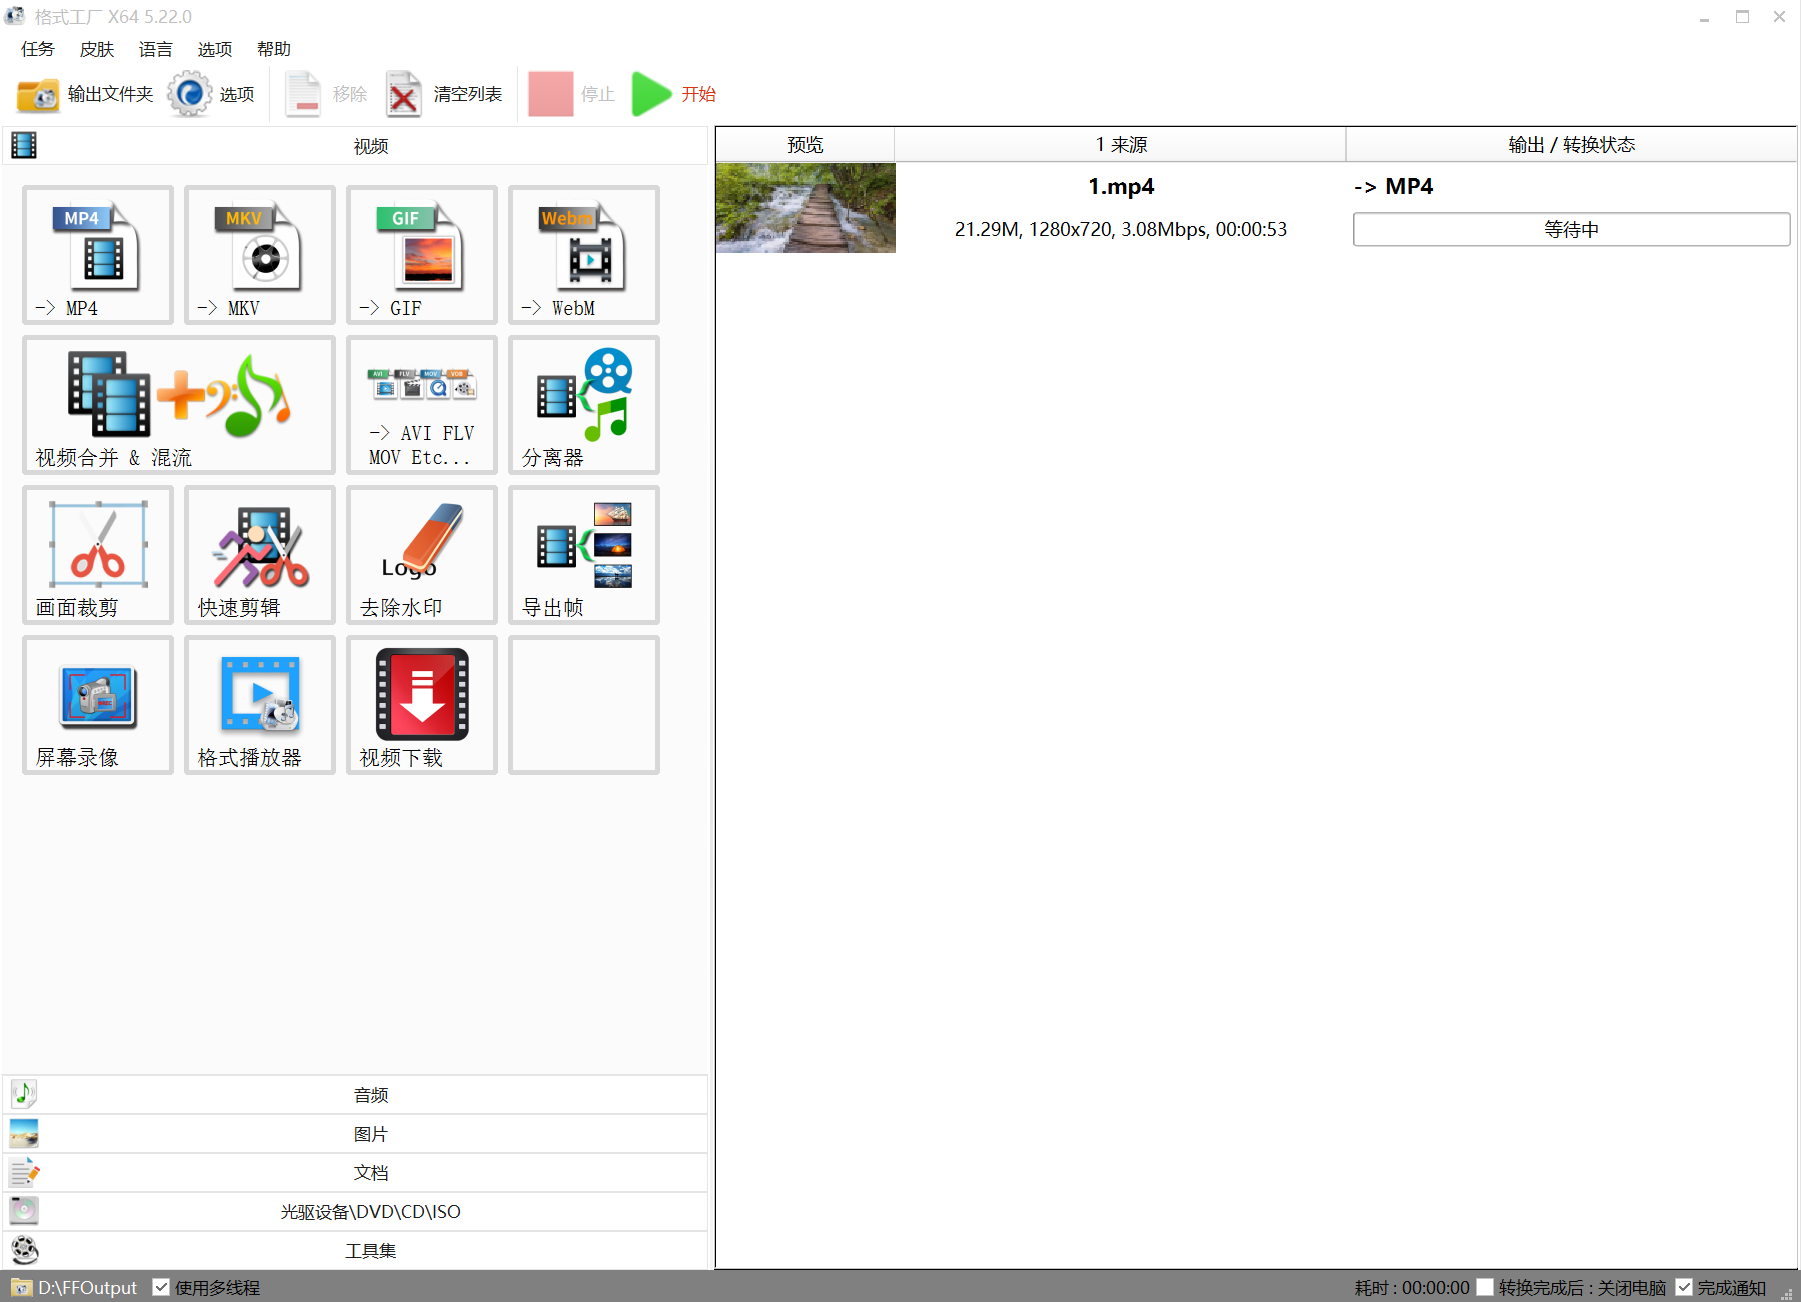
Task: Click the 等待中 progress bar
Action: tap(1571, 229)
